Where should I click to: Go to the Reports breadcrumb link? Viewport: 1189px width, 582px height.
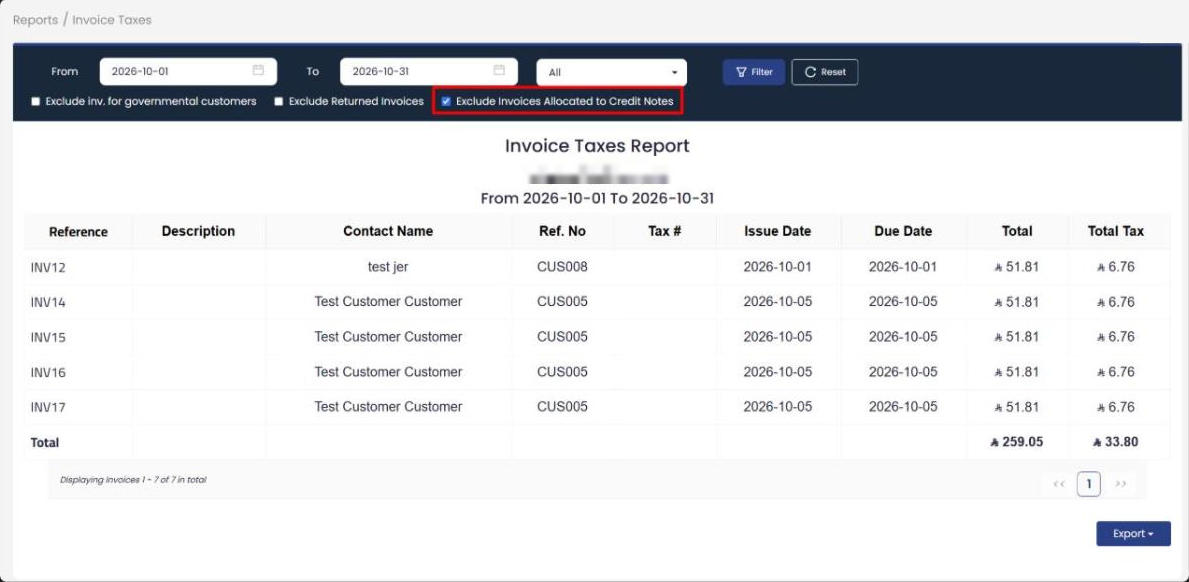(36, 20)
